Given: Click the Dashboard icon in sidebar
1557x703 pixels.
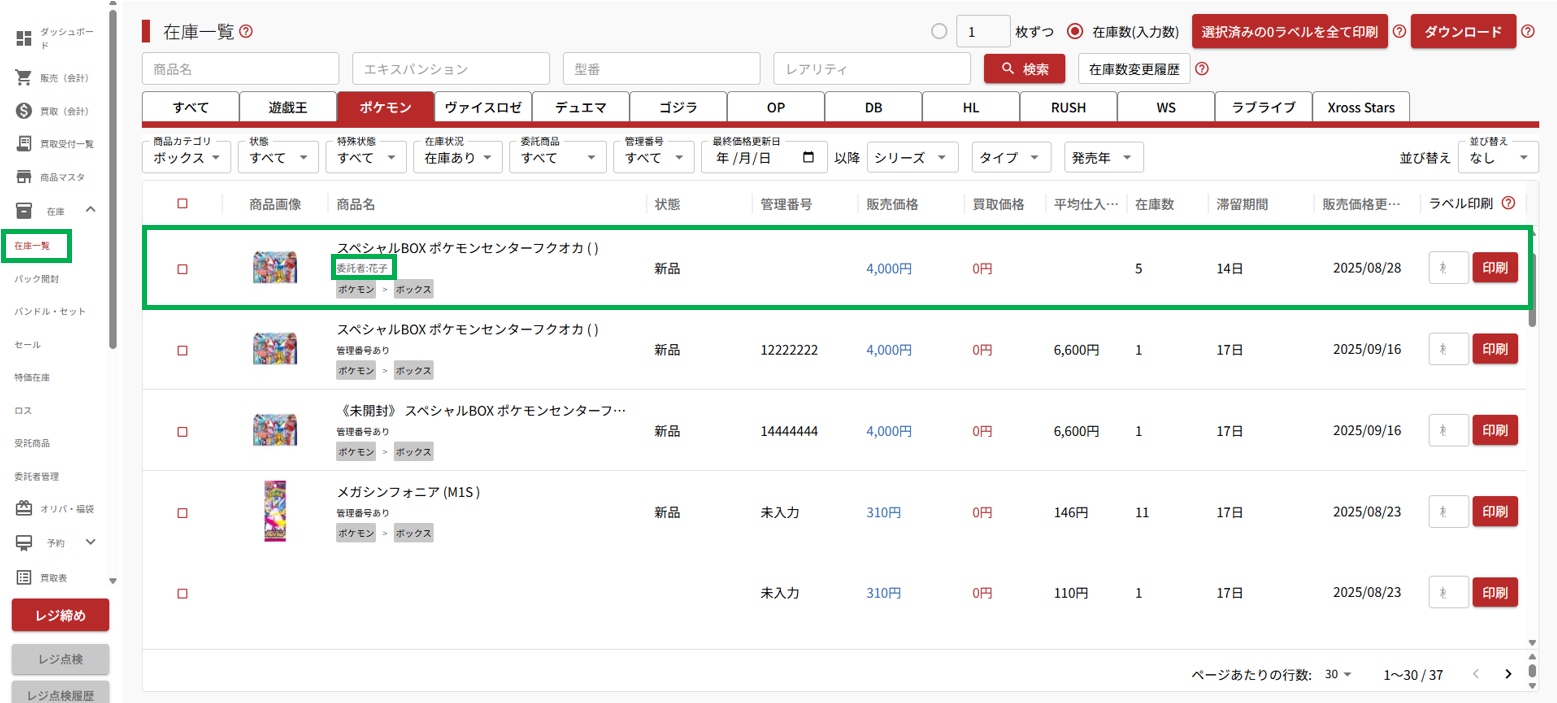Looking at the screenshot, I should pos(25,39).
